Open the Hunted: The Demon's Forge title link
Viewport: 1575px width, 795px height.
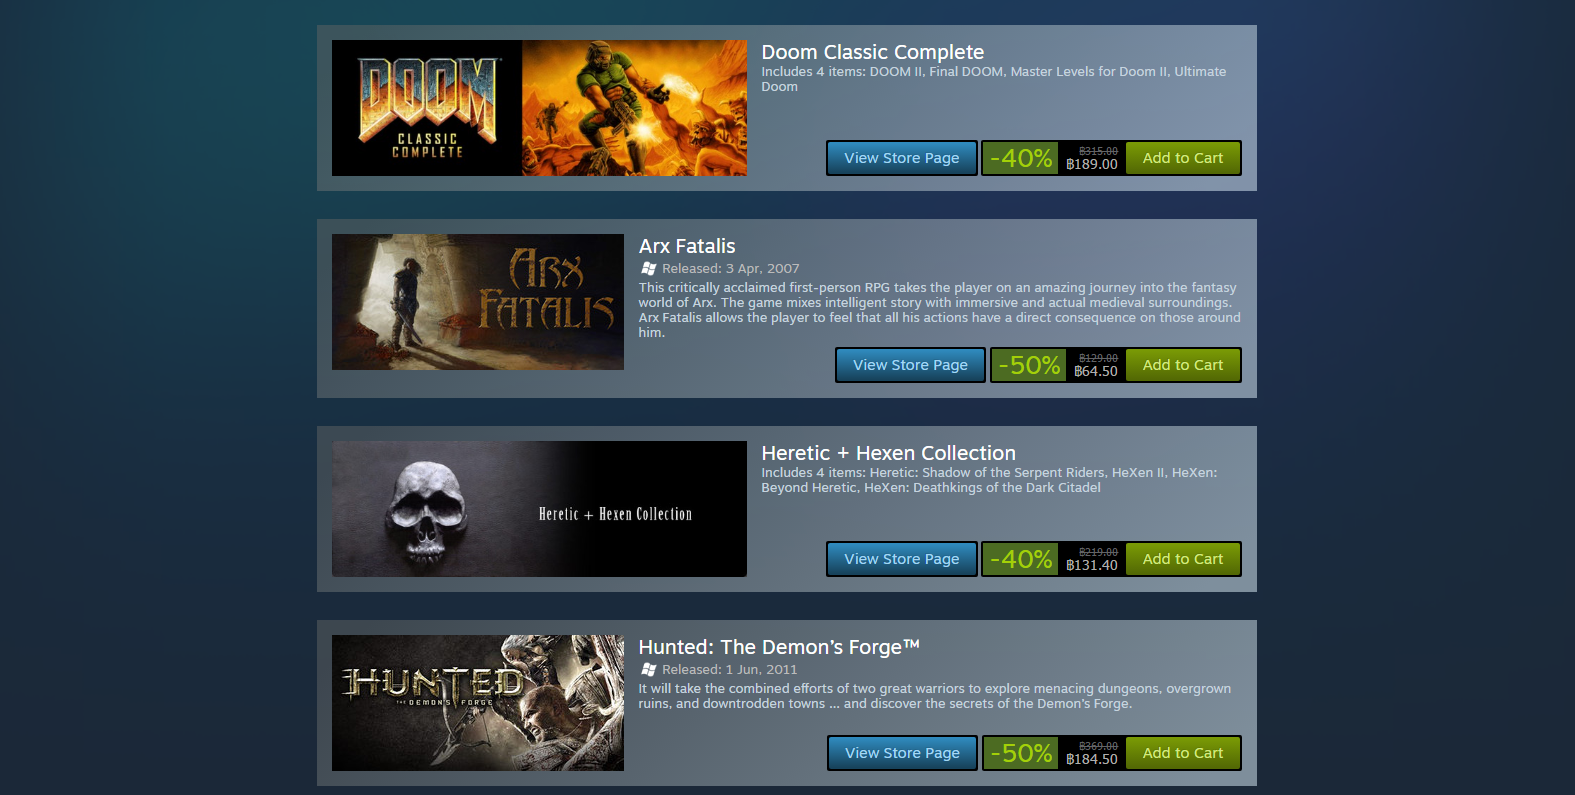(779, 647)
